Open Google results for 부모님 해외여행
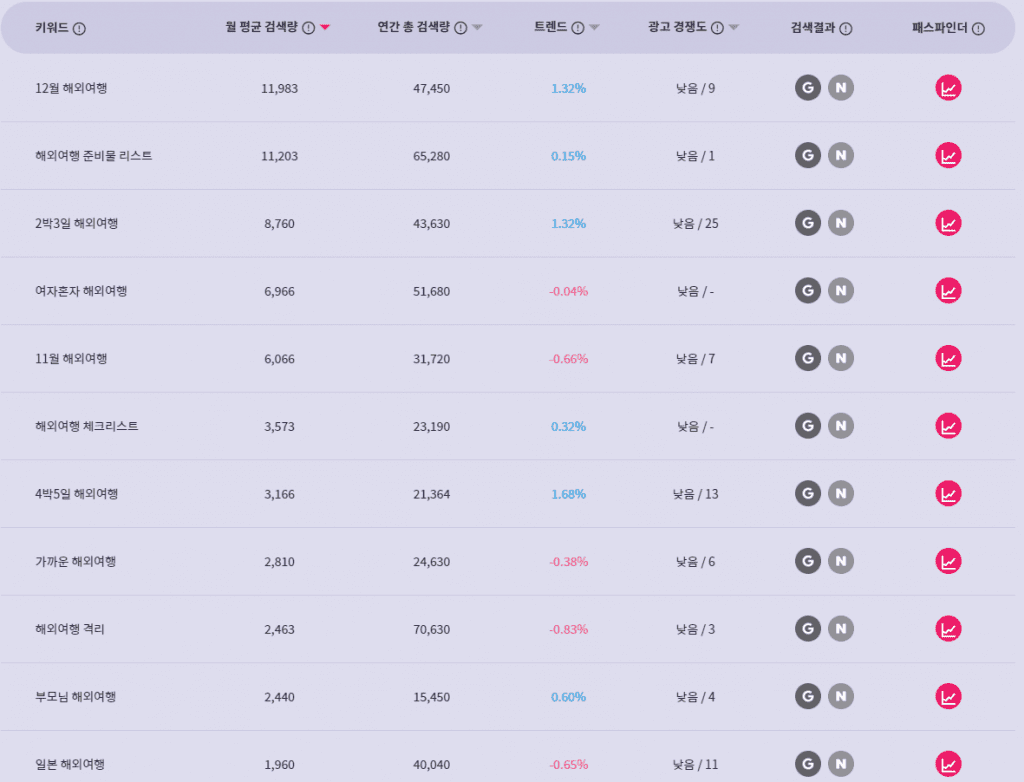The width and height of the screenshot is (1024, 782). (808, 696)
